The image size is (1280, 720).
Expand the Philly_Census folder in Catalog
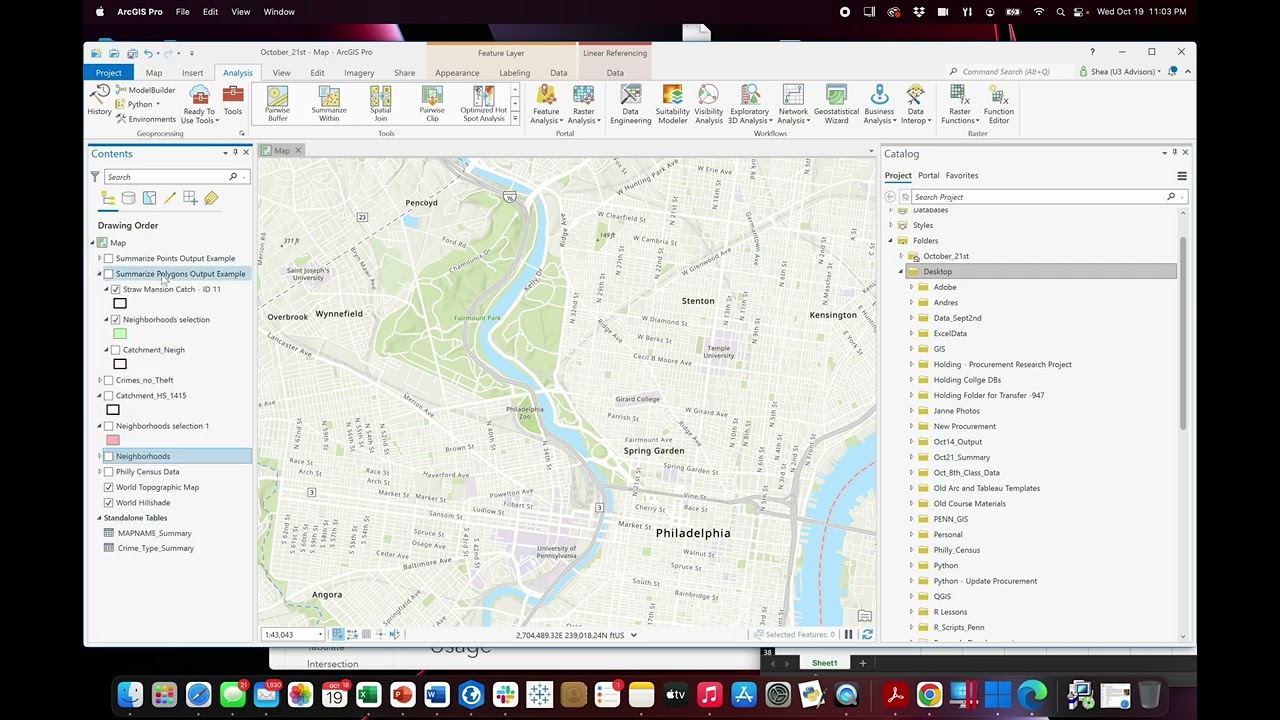(x=911, y=550)
